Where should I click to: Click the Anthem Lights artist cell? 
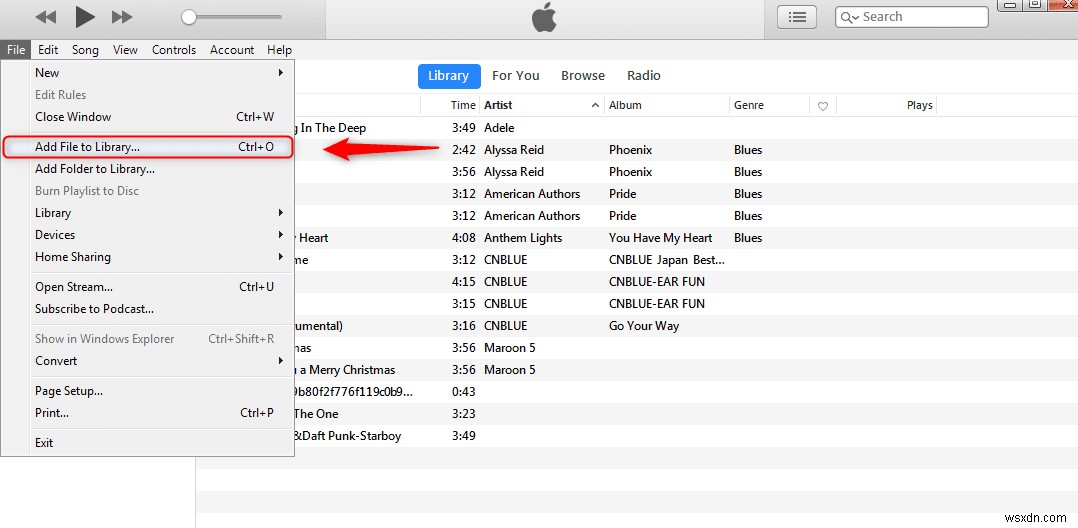point(522,238)
